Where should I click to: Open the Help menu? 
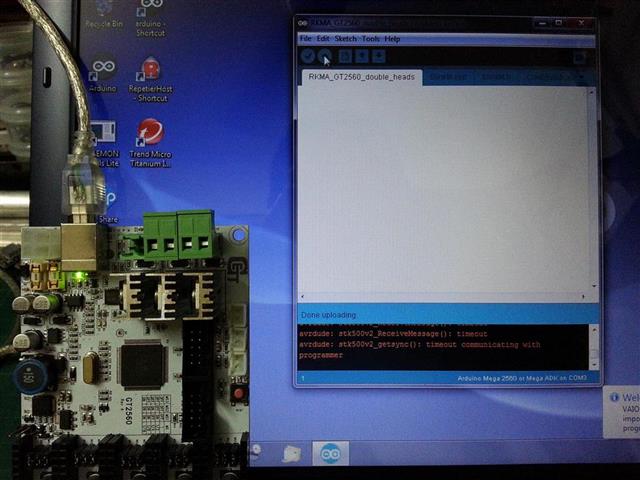(x=392, y=39)
